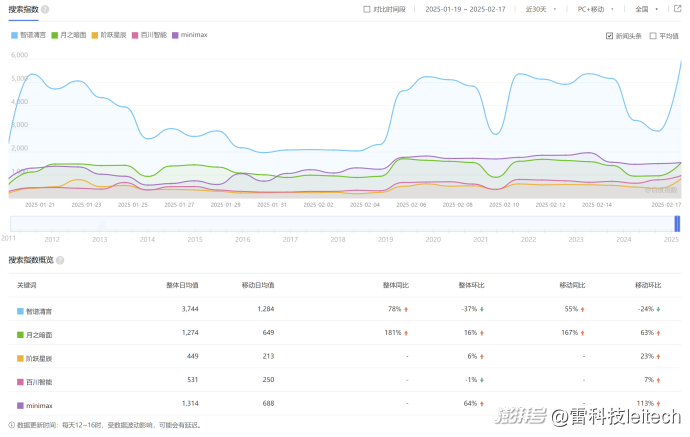Click the 整体环比 column header

point(471,286)
